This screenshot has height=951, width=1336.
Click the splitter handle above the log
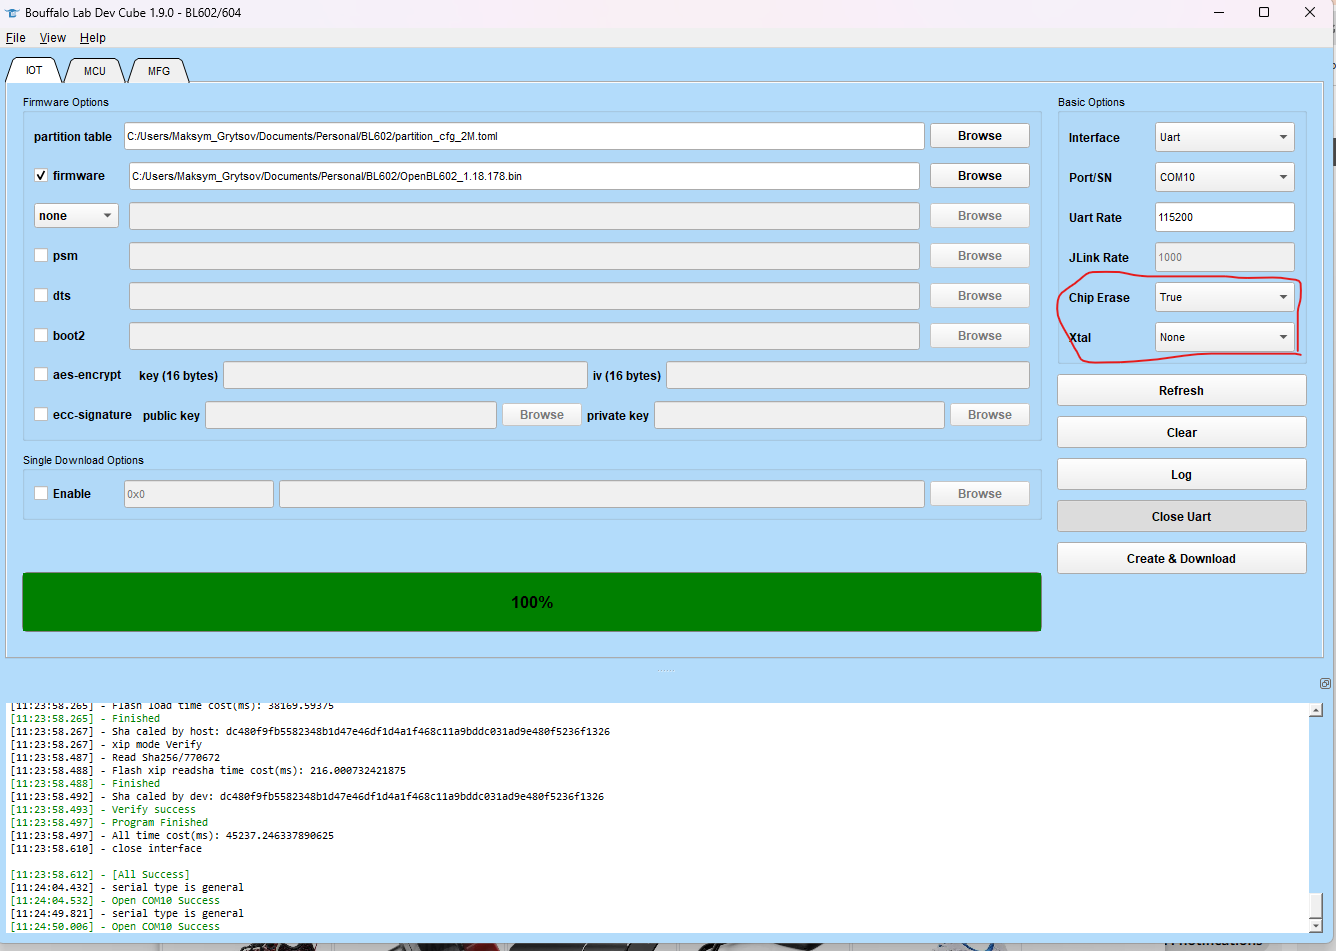(667, 669)
